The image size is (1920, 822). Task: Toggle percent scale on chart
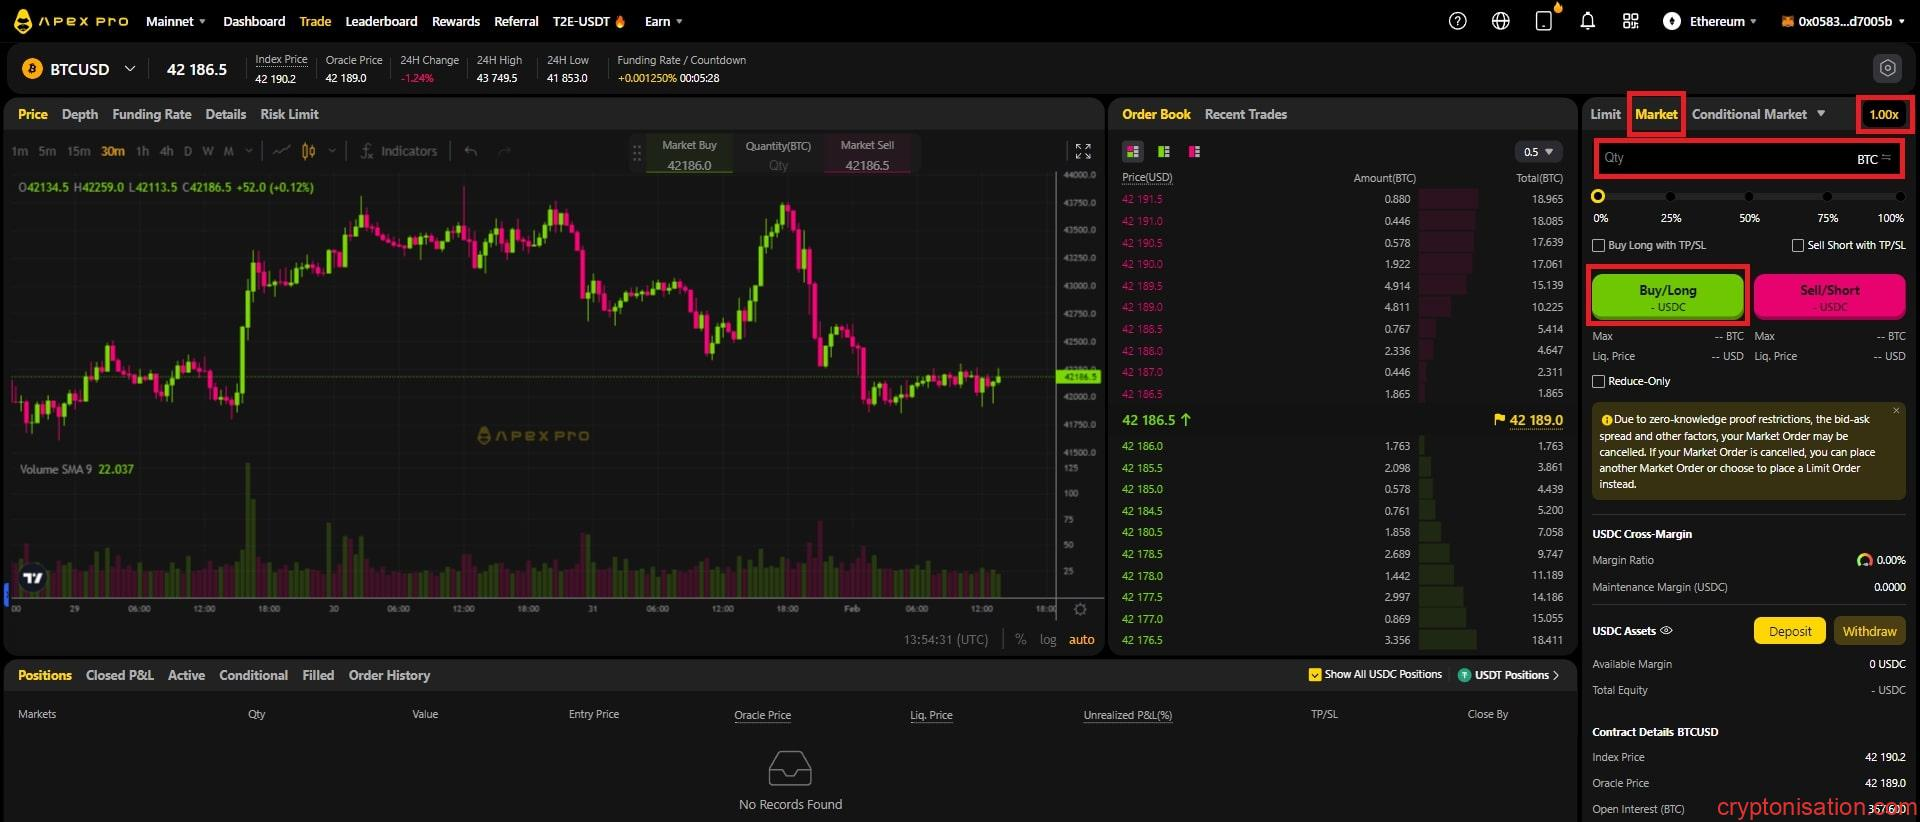coord(1020,639)
